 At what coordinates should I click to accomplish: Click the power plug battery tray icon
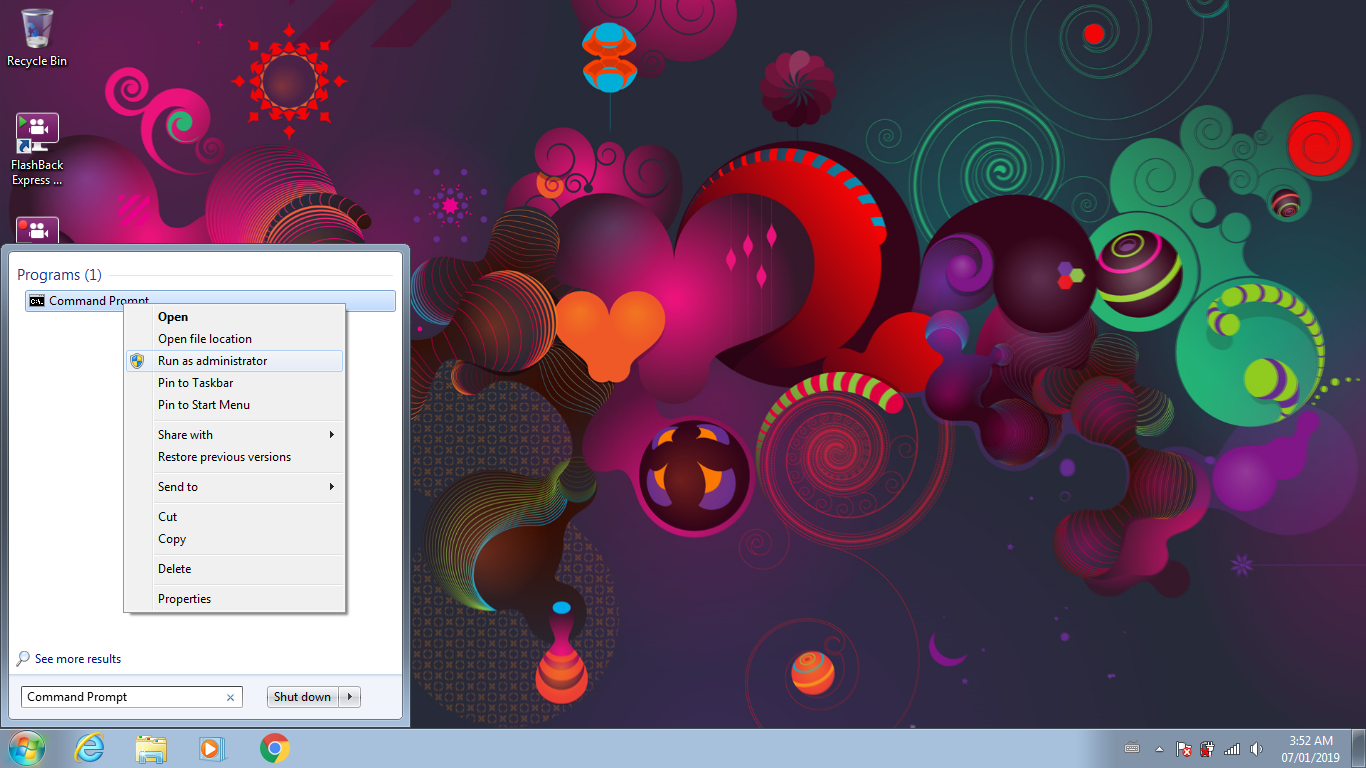coord(1208,748)
